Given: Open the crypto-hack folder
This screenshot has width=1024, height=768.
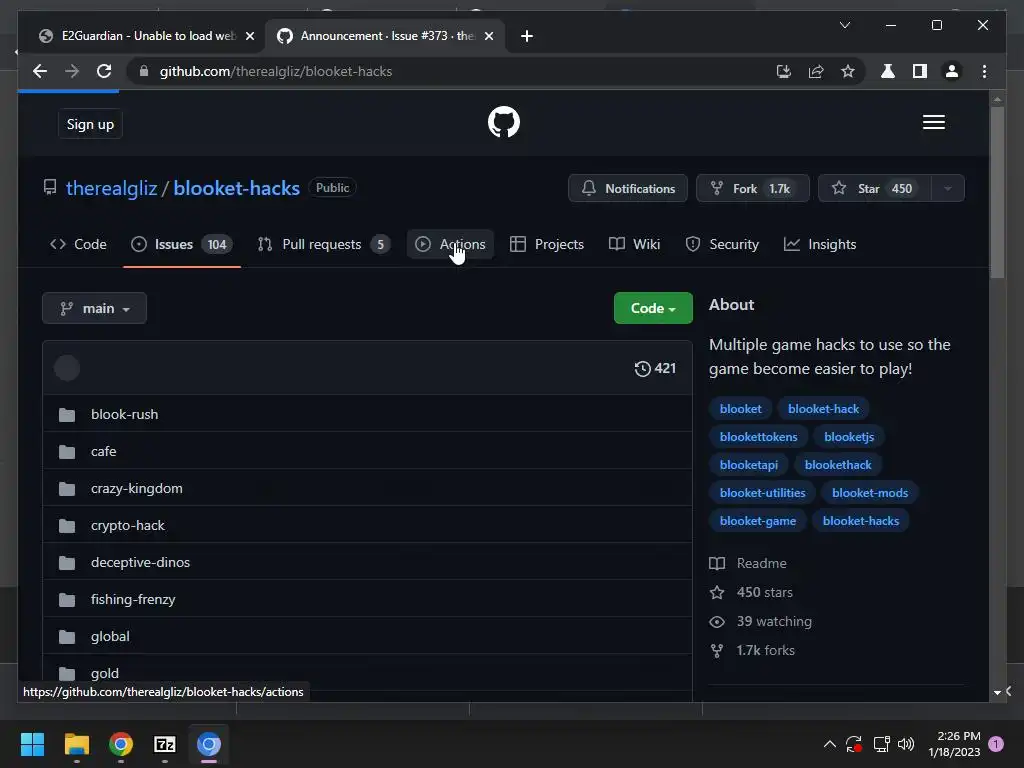Looking at the screenshot, I should [127, 526].
